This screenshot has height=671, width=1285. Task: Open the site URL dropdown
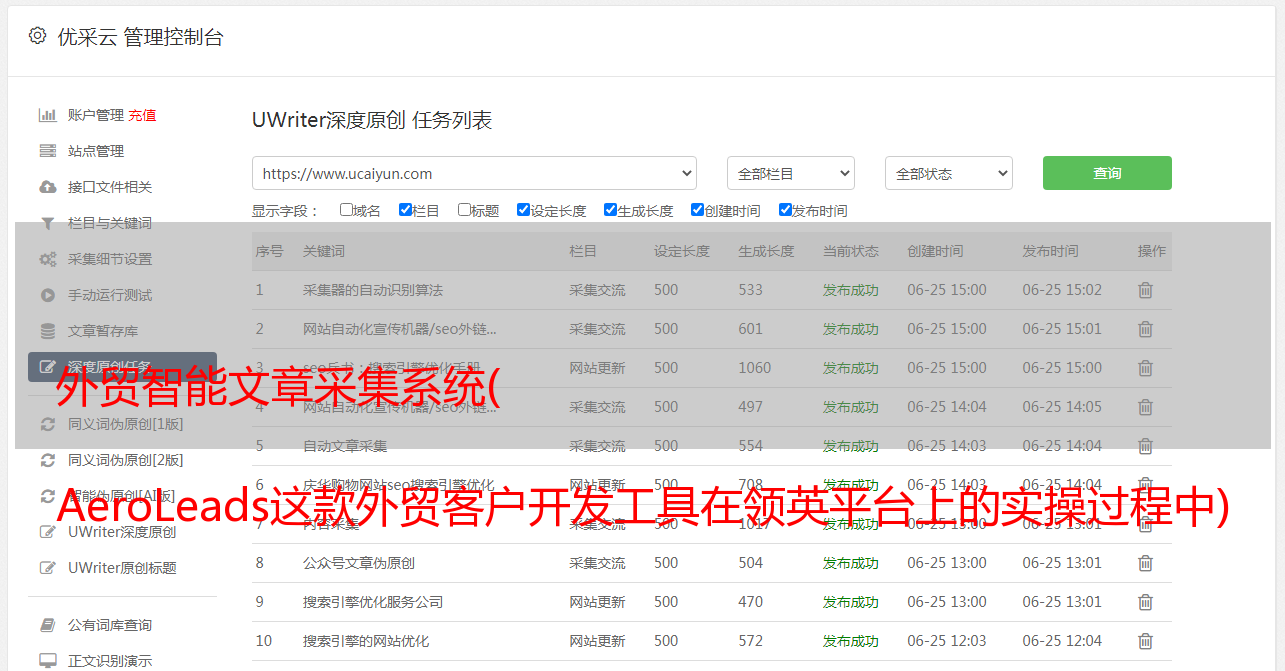point(474,173)
